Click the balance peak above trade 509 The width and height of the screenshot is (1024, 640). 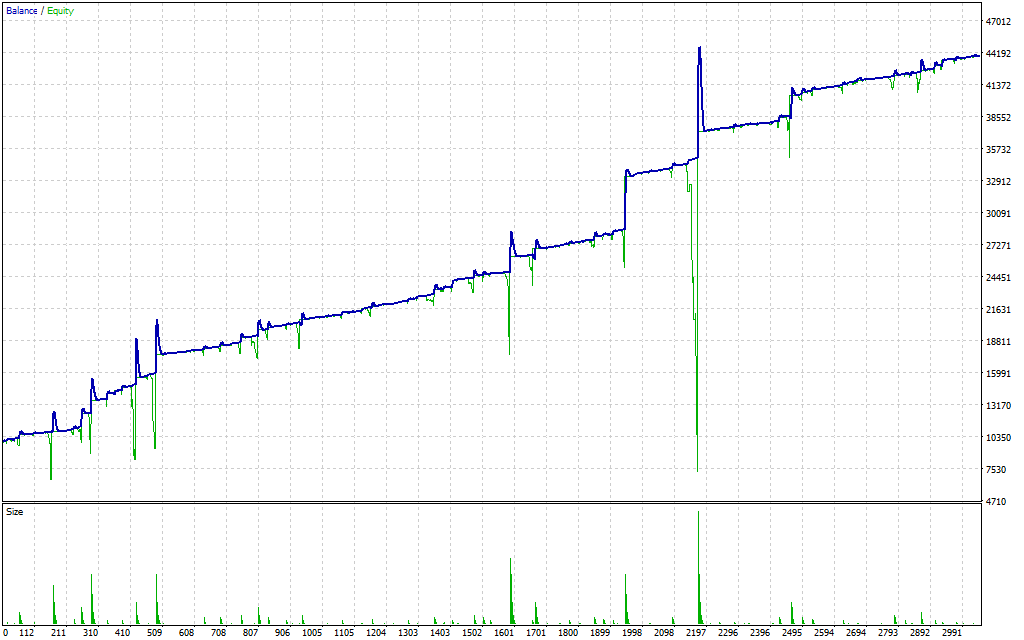tap(157, 322)
